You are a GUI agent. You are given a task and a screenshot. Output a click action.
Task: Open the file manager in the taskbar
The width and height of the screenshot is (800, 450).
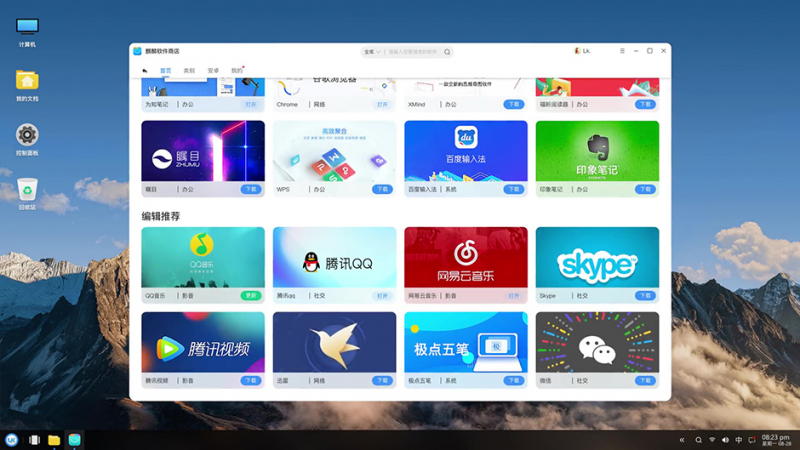[54, 440]
